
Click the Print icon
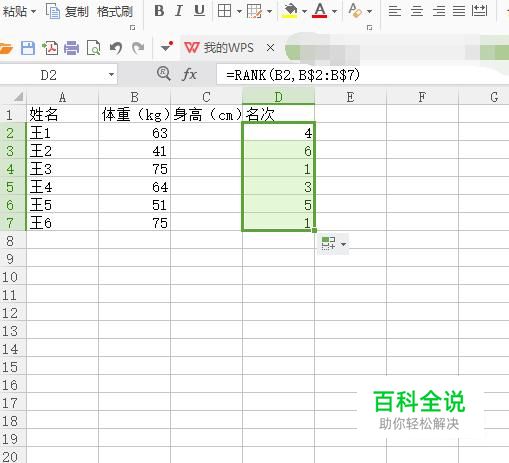pos(72,48)
